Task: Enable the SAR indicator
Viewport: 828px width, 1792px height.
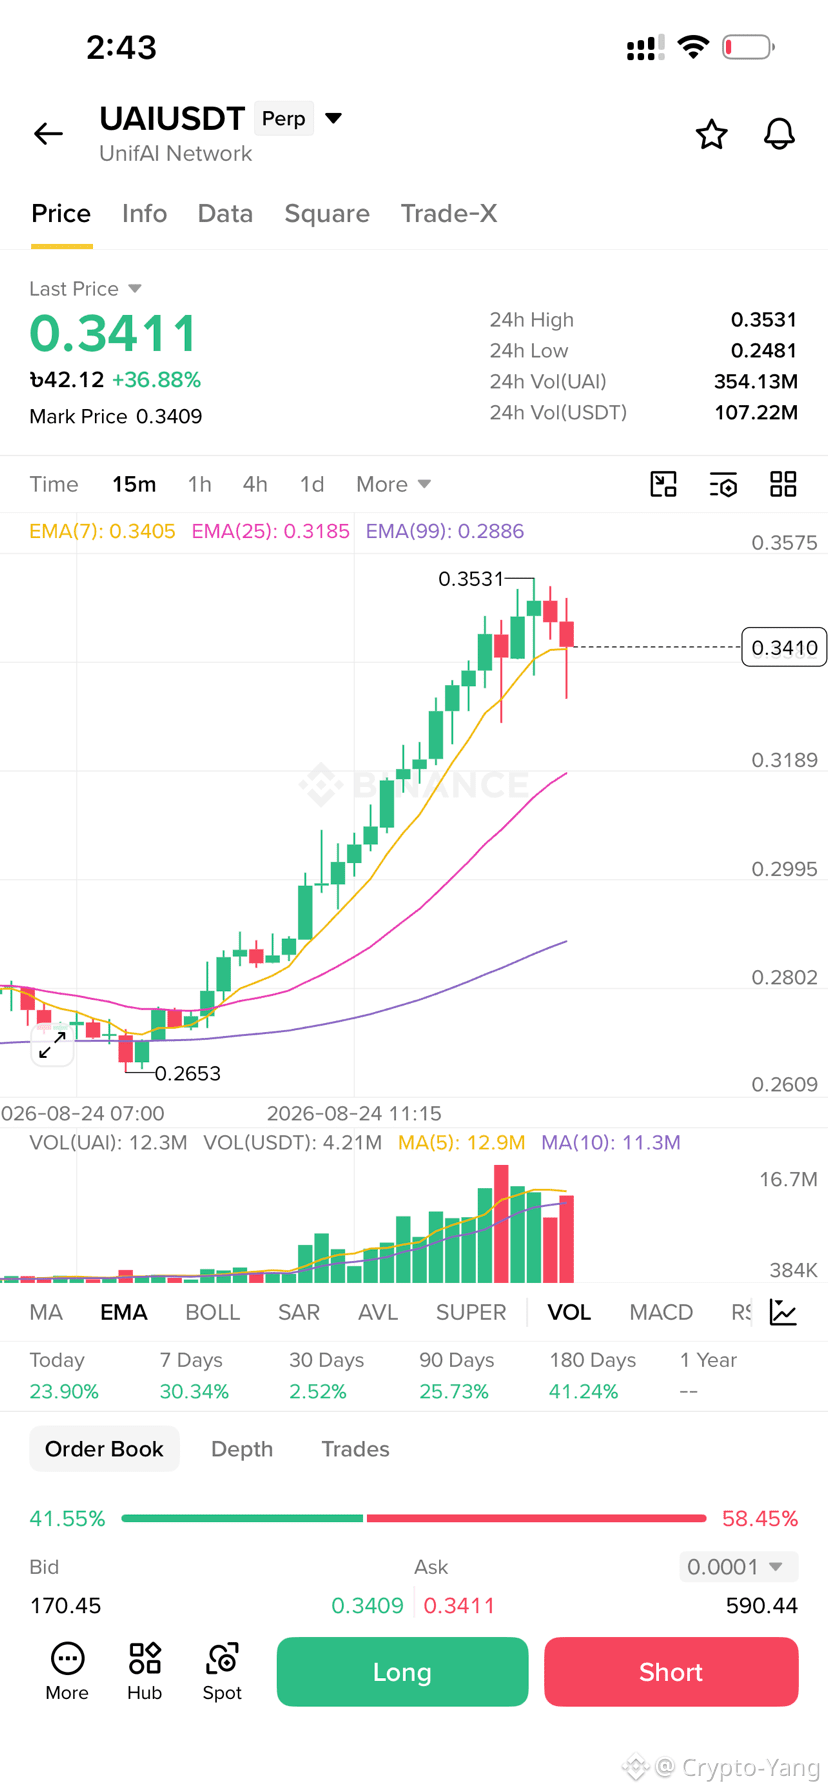Action: pyautogui.click(x=299, y=1312)
